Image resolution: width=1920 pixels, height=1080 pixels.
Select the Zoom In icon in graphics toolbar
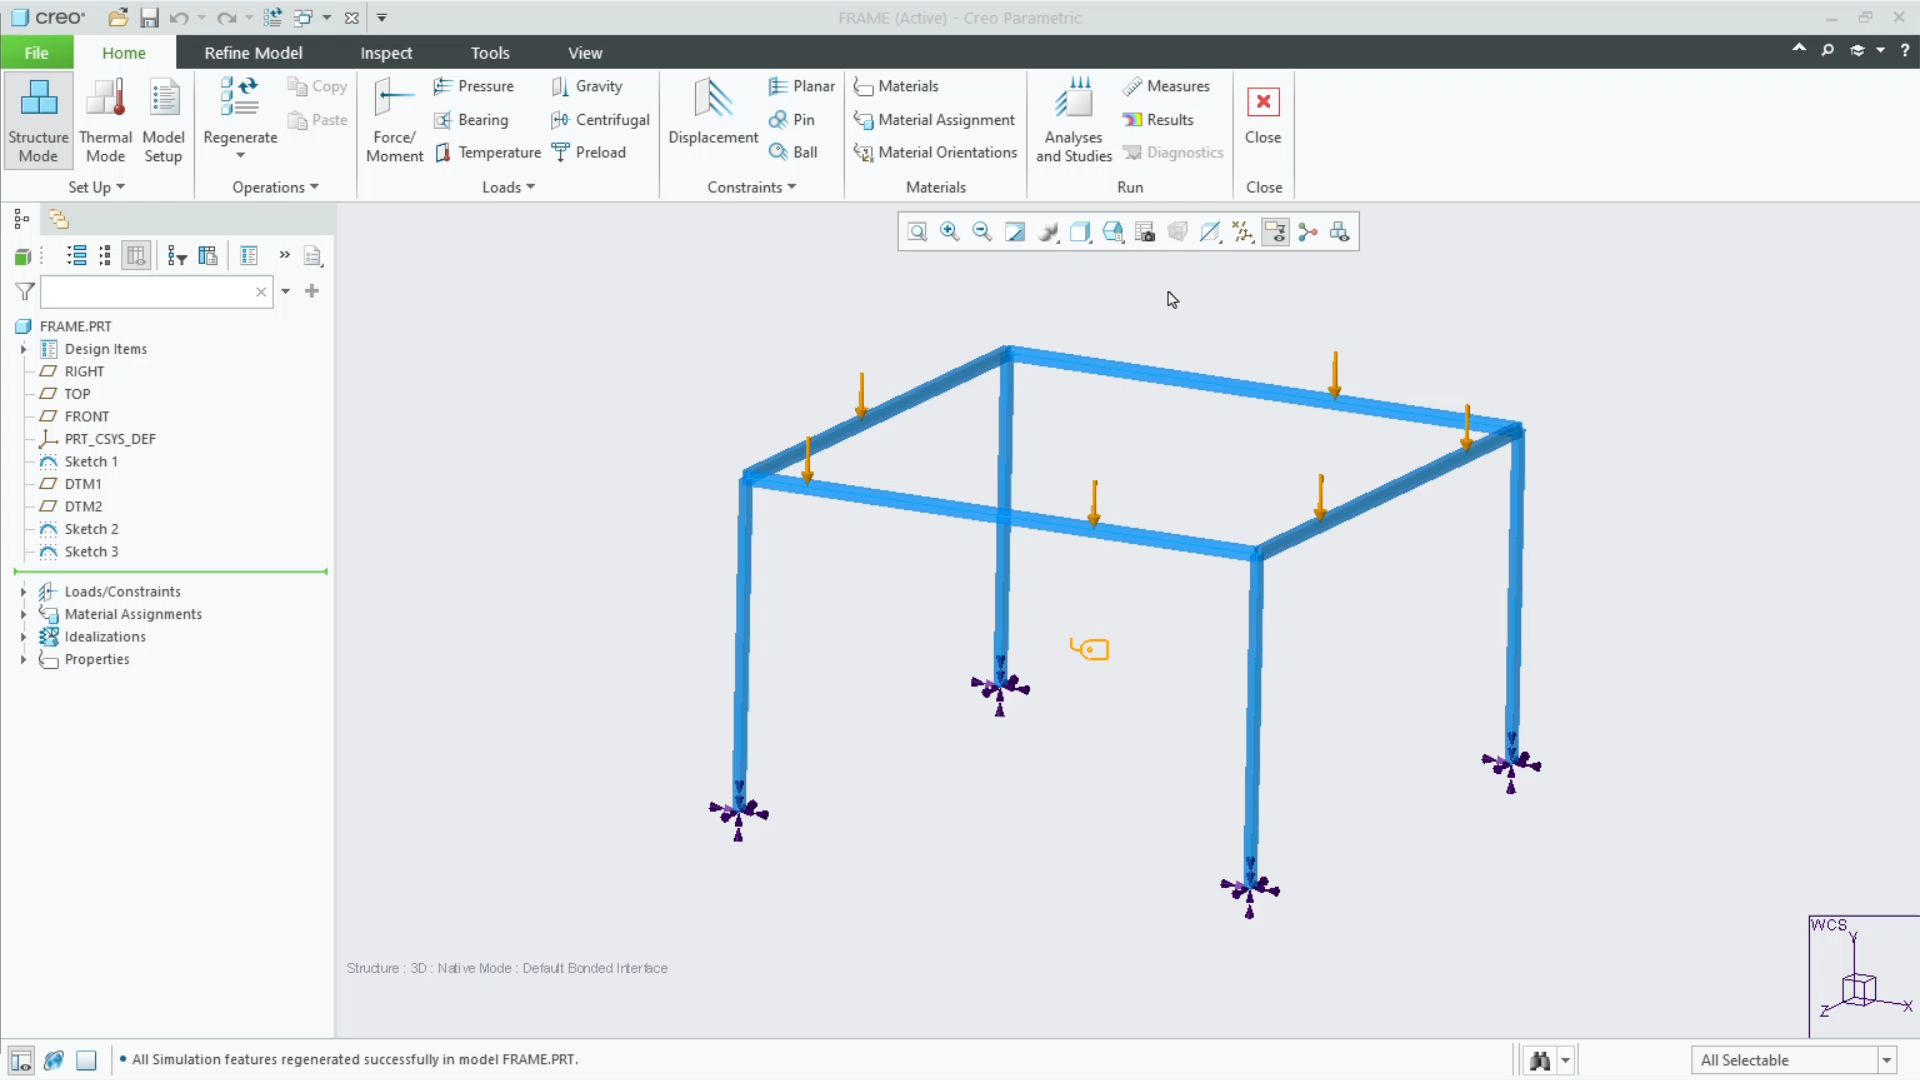pos(949,231)
